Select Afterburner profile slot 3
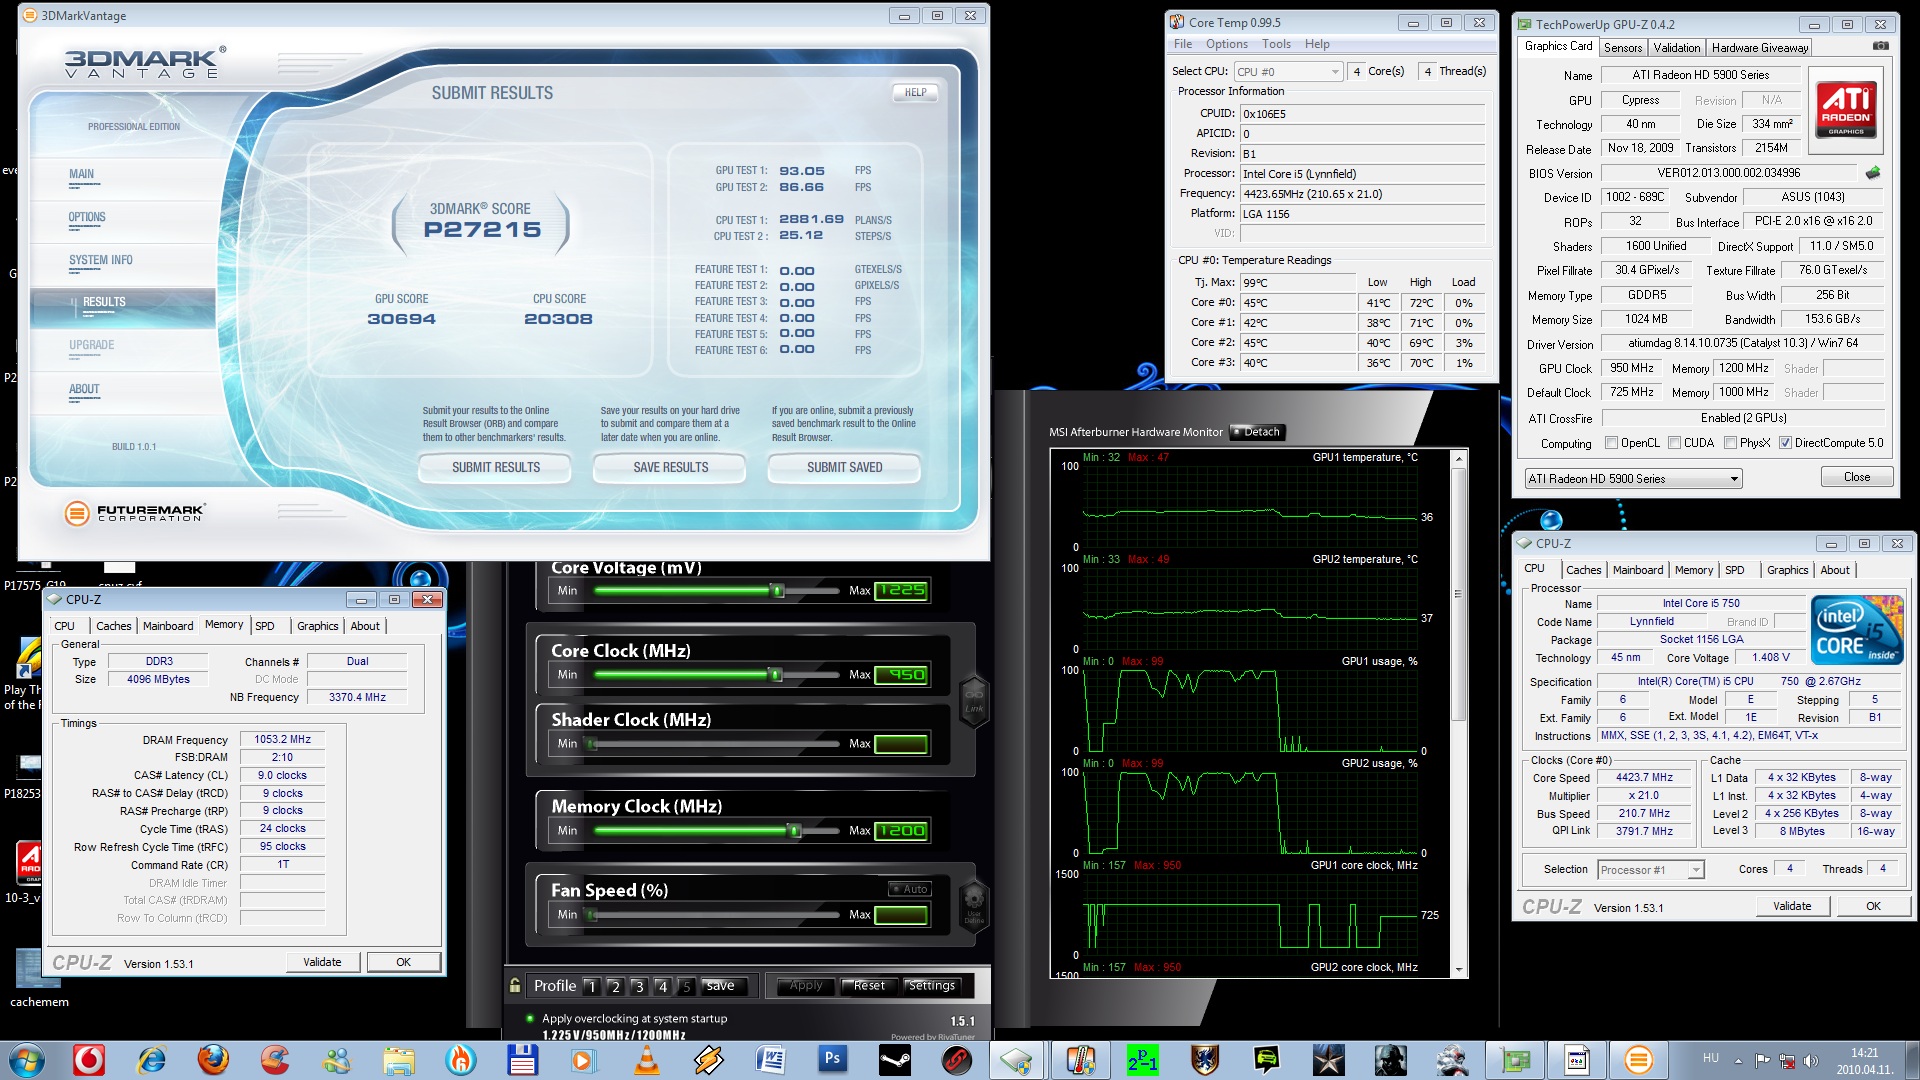 coord(638,986)
